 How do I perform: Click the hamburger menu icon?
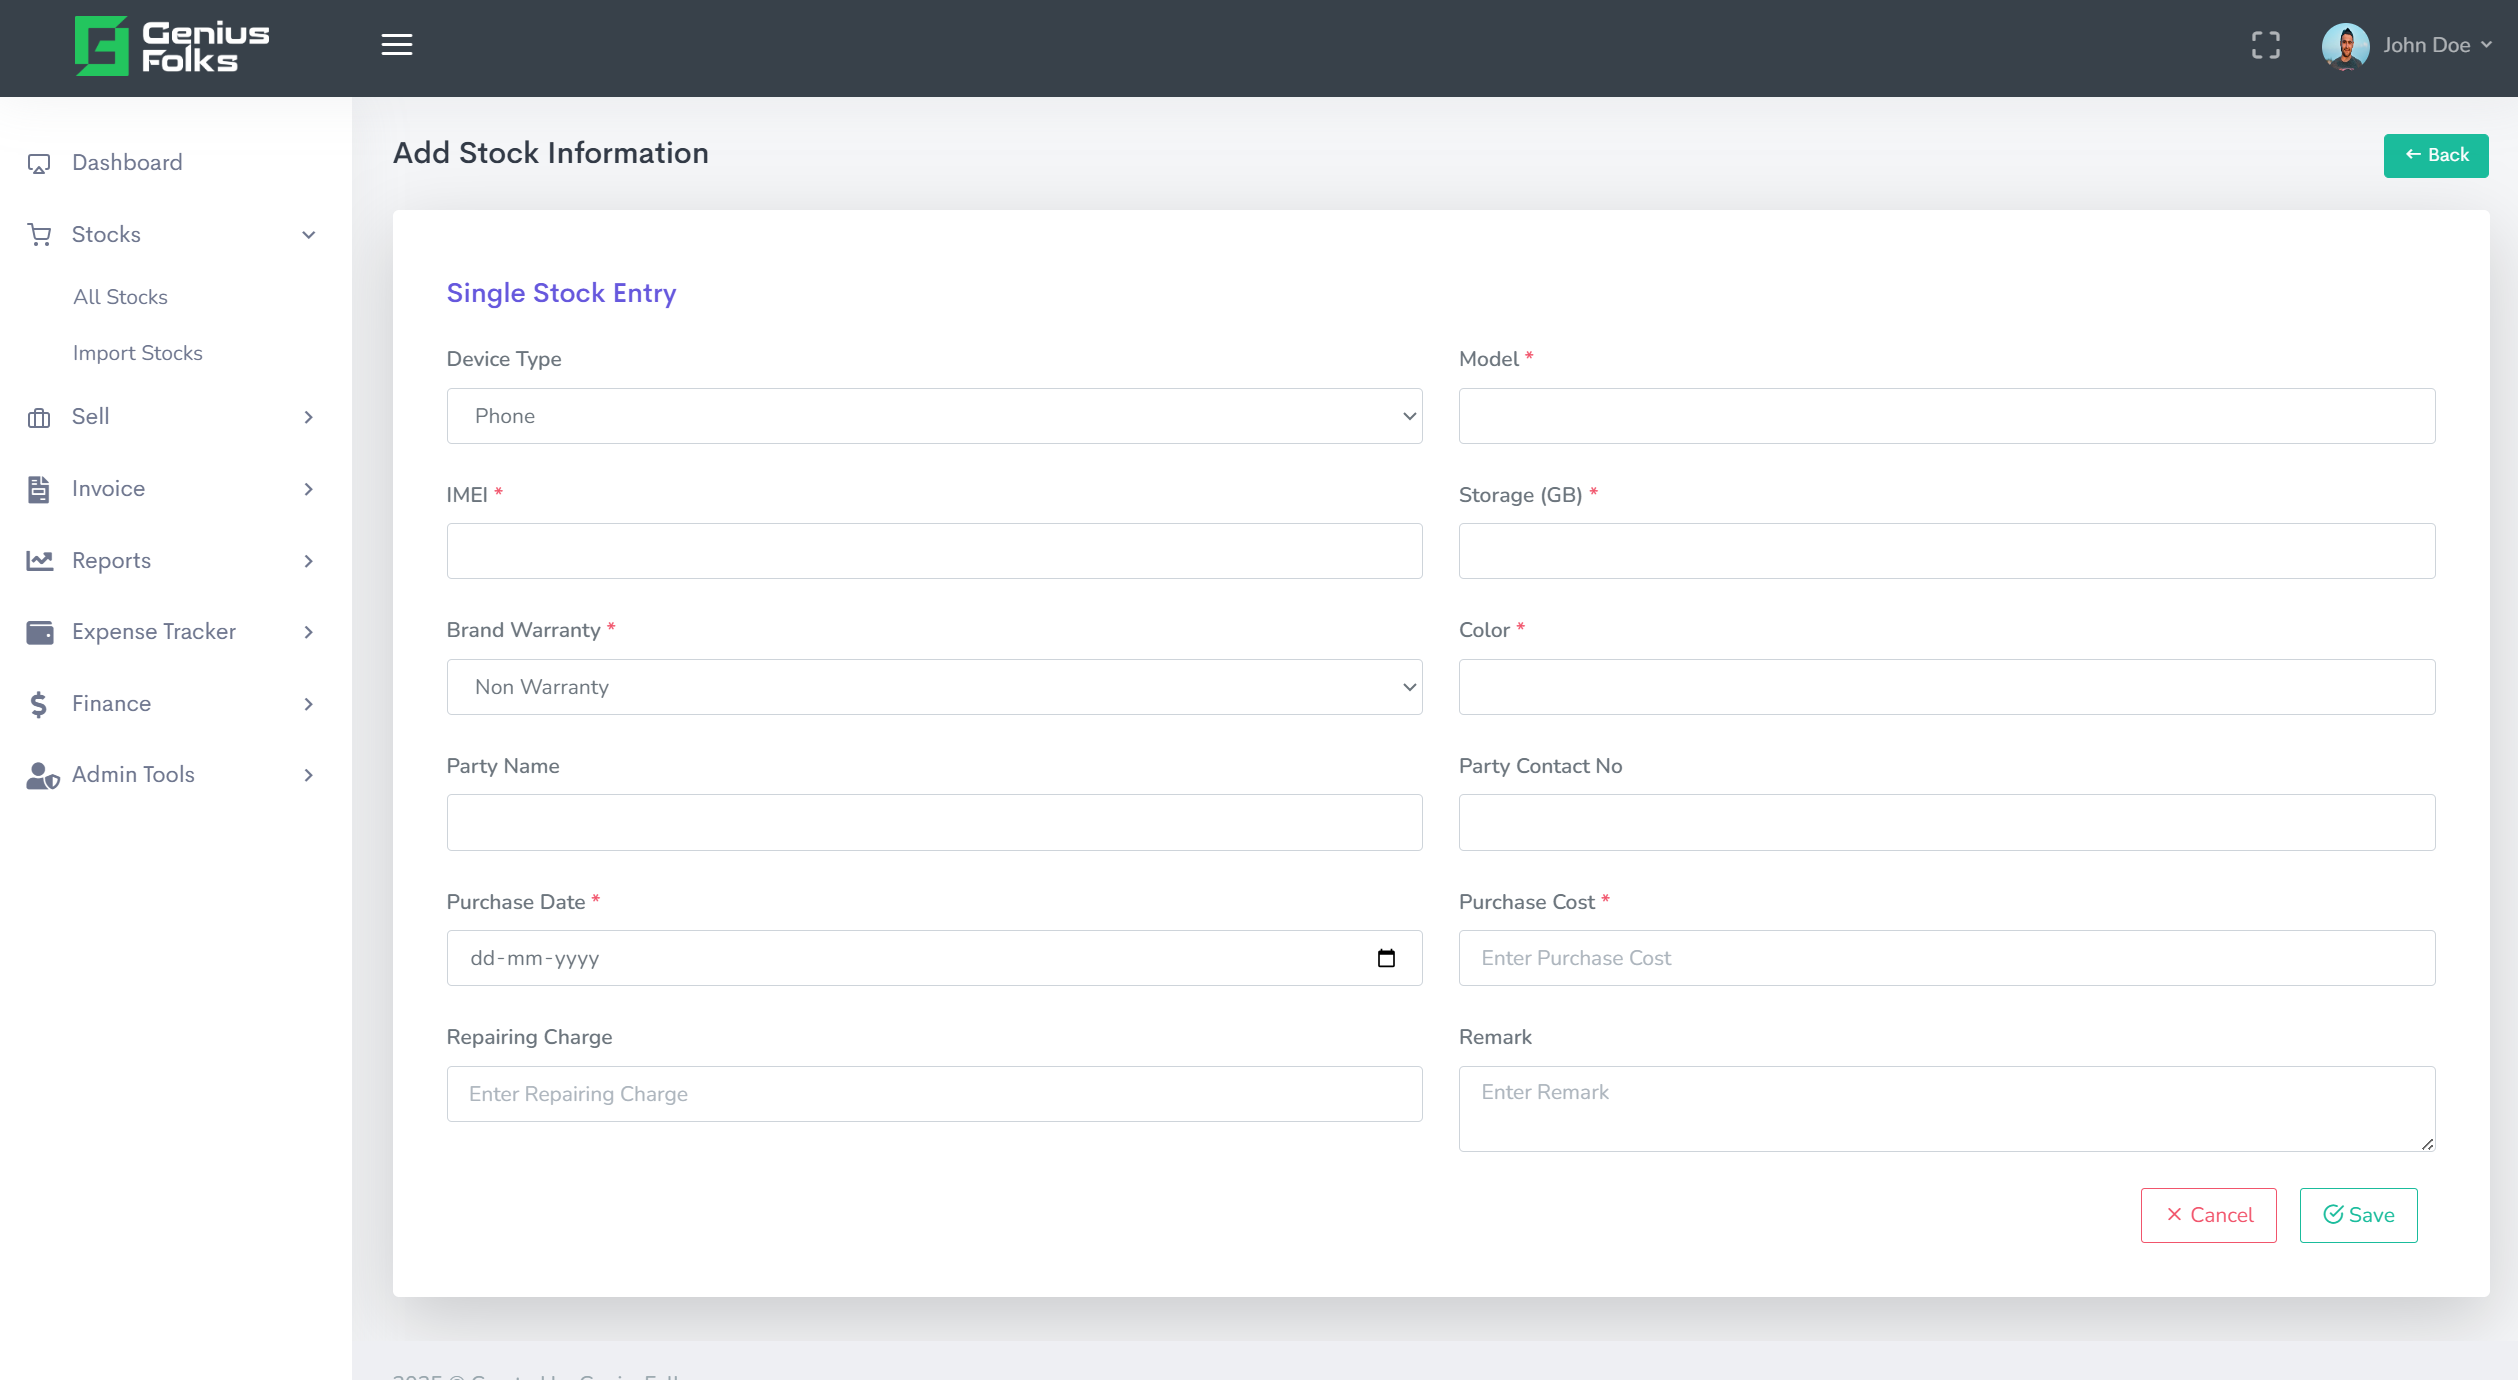coord(397,45)
